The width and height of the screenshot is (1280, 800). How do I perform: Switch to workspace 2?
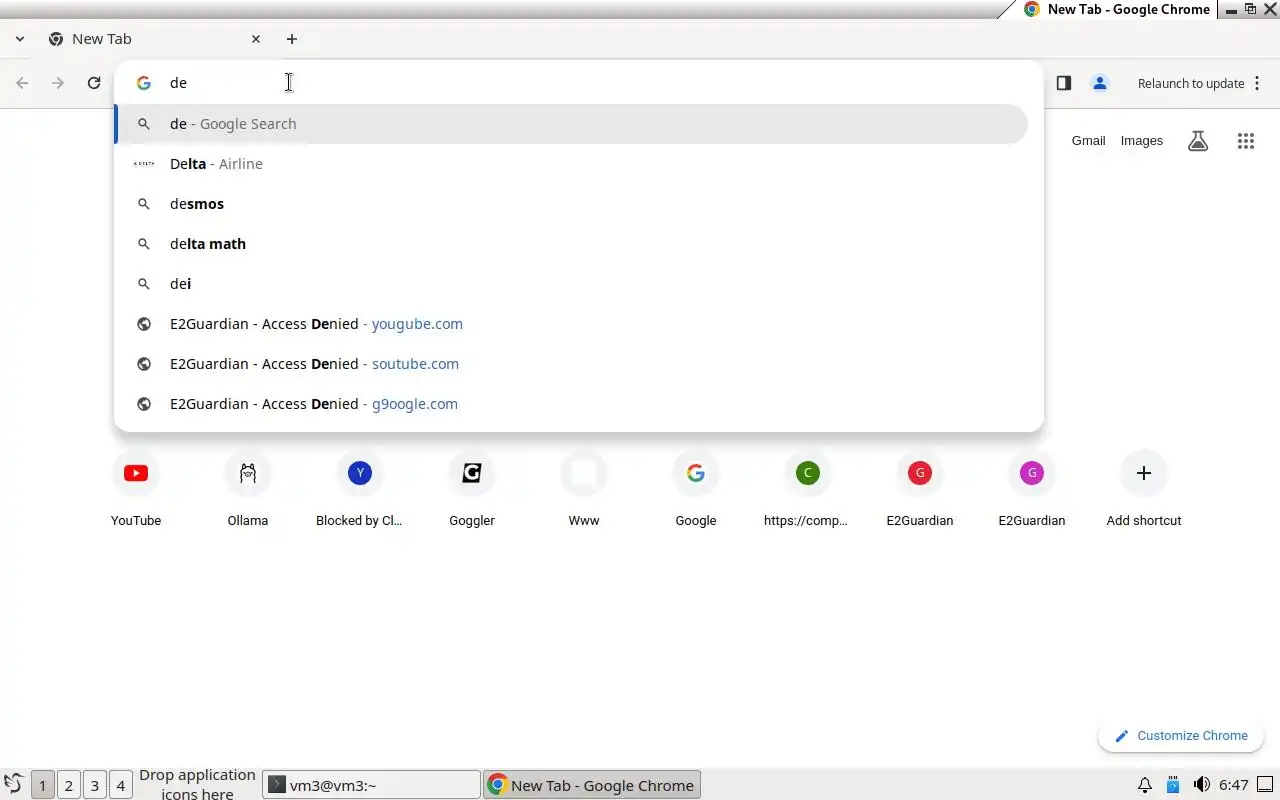click(68, 785)
